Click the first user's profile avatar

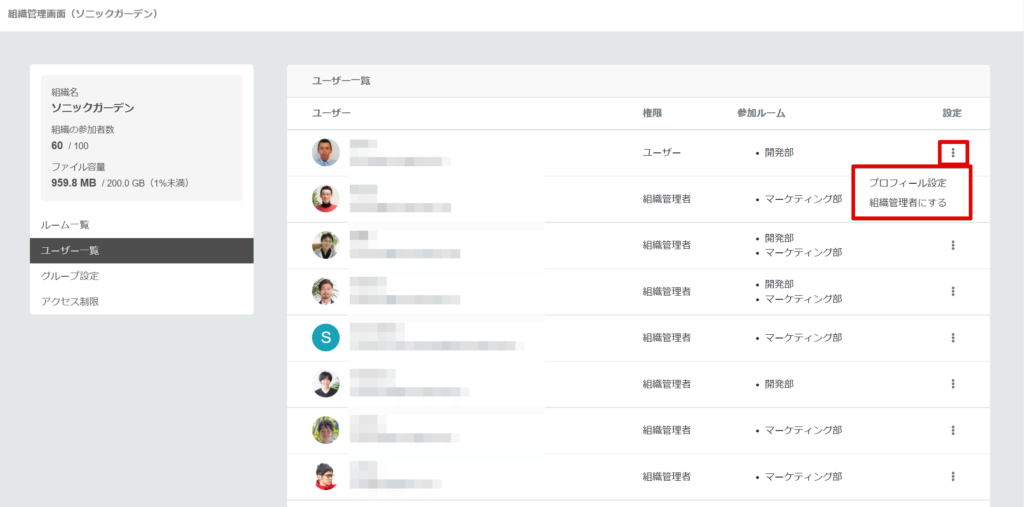pyautogui.click(x=326, y=153)
